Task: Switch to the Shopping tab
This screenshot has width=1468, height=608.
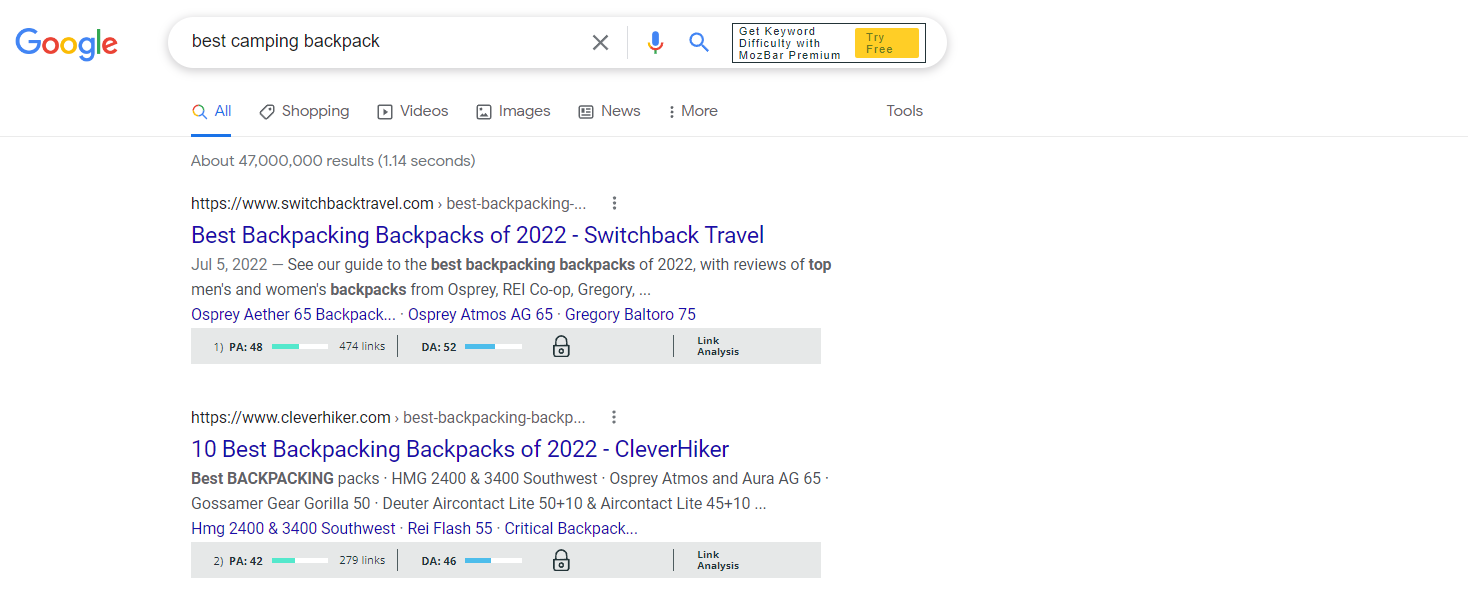Action: coord(304,111)
